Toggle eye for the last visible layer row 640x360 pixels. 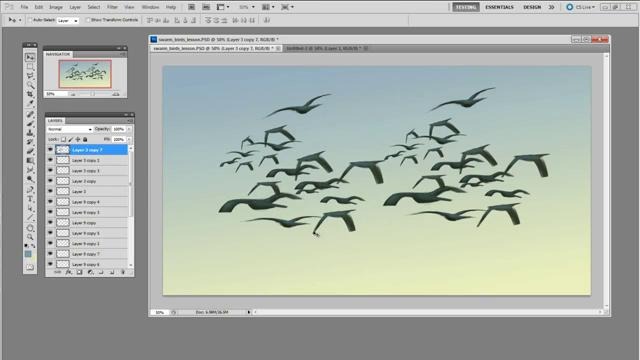[x=50, y=264]
